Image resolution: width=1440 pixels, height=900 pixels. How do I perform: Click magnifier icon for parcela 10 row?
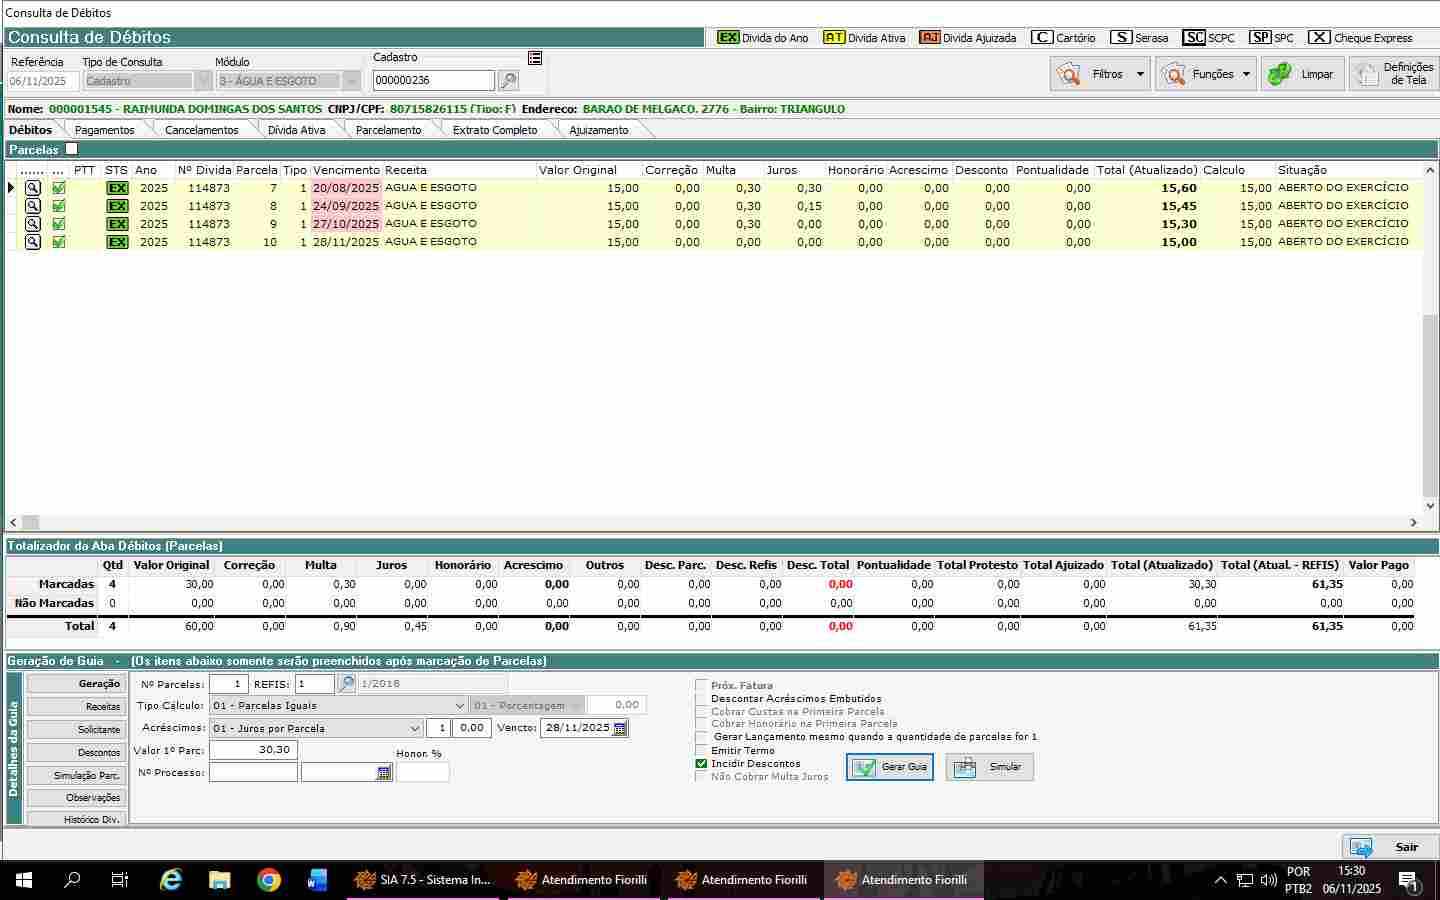click(x=33, y=242)
